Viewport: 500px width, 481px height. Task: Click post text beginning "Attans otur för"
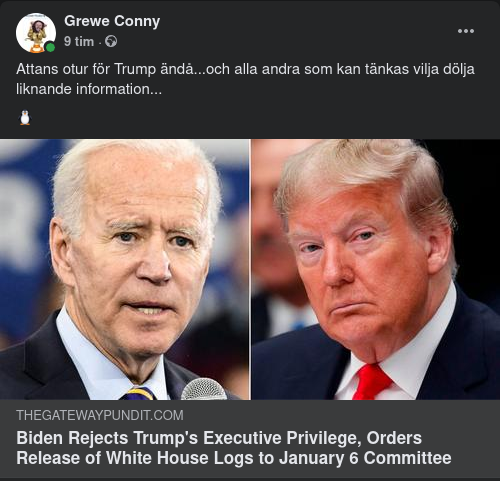pos(245,79)
